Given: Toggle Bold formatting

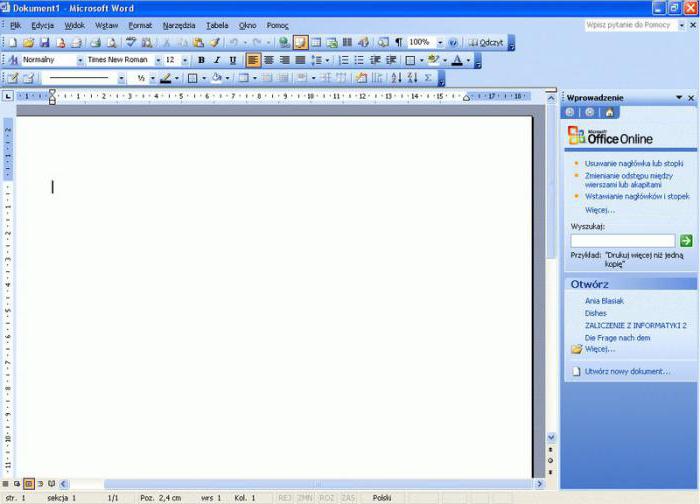Looking at the screenshot, I should (x=201, y=60).
